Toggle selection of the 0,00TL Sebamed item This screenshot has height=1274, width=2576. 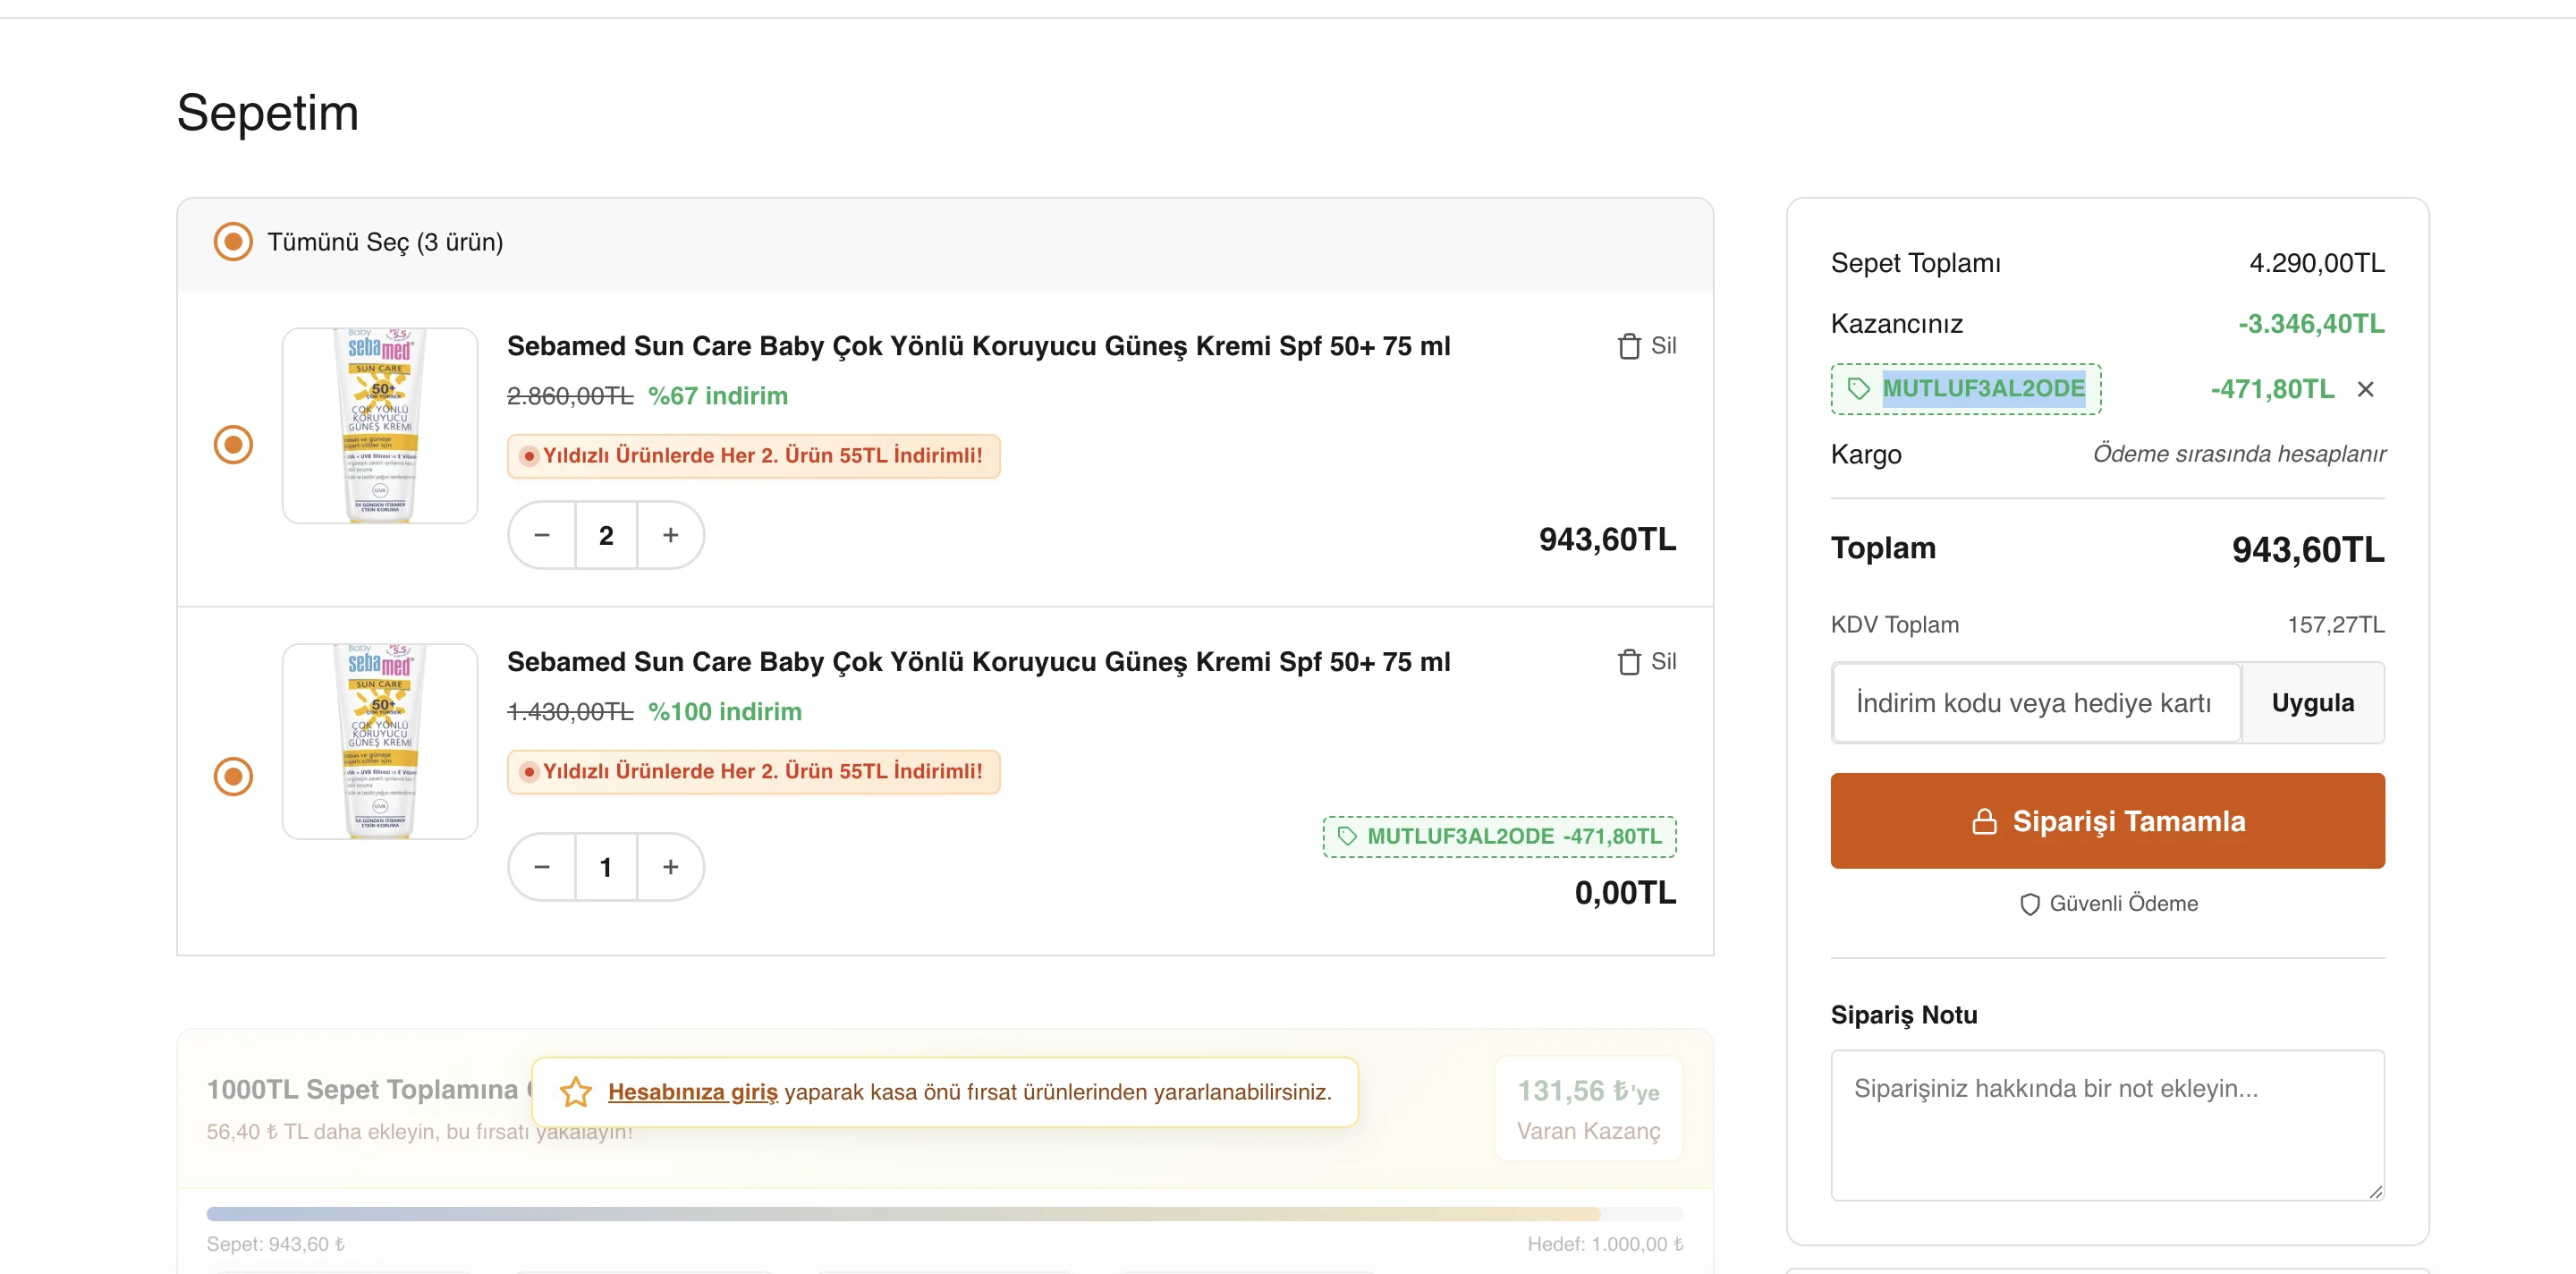[233, 777]
